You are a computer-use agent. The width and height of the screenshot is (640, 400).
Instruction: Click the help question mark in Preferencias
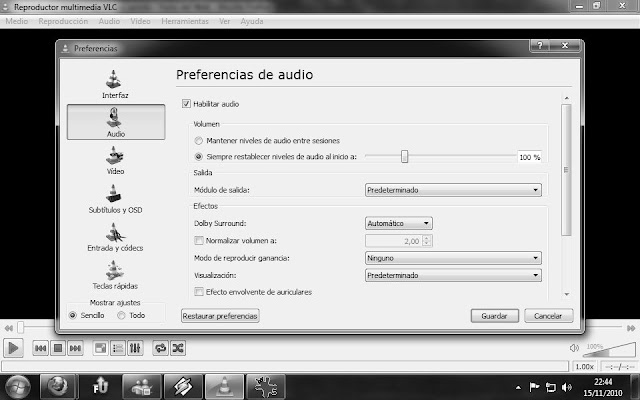point(540,46)
